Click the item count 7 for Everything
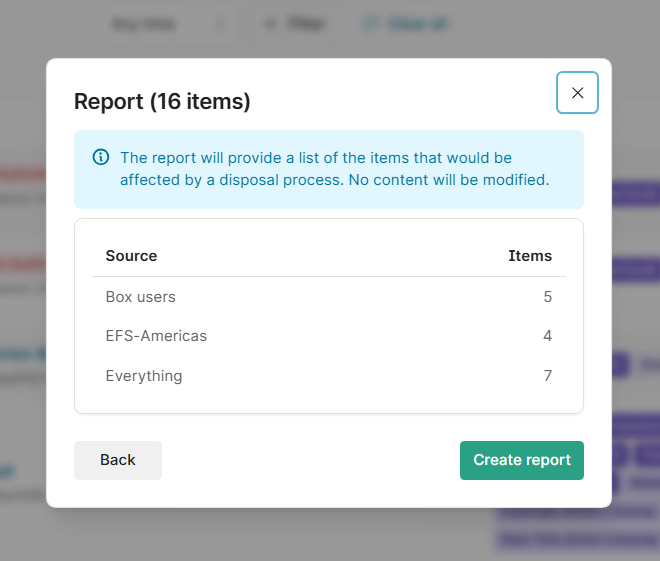 point(547,376)
